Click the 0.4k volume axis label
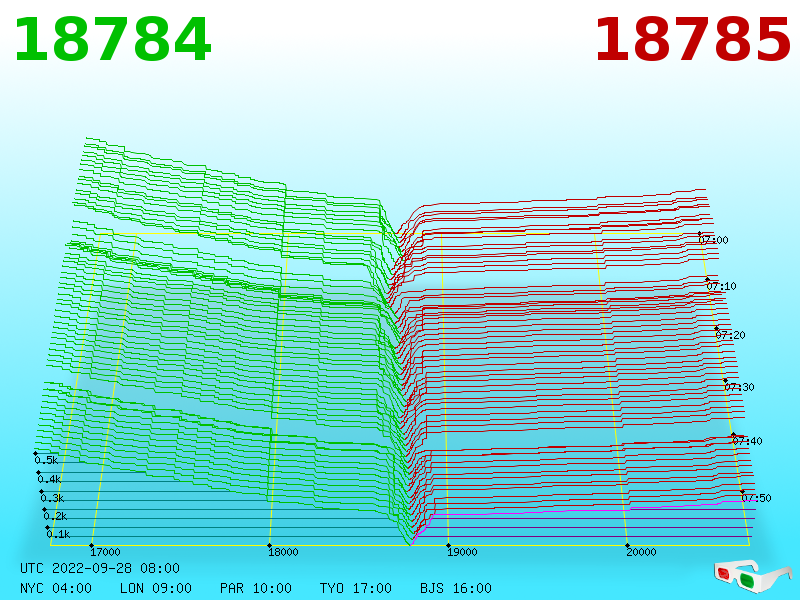This screenshot has height=600, width=800. coord(49,480)
